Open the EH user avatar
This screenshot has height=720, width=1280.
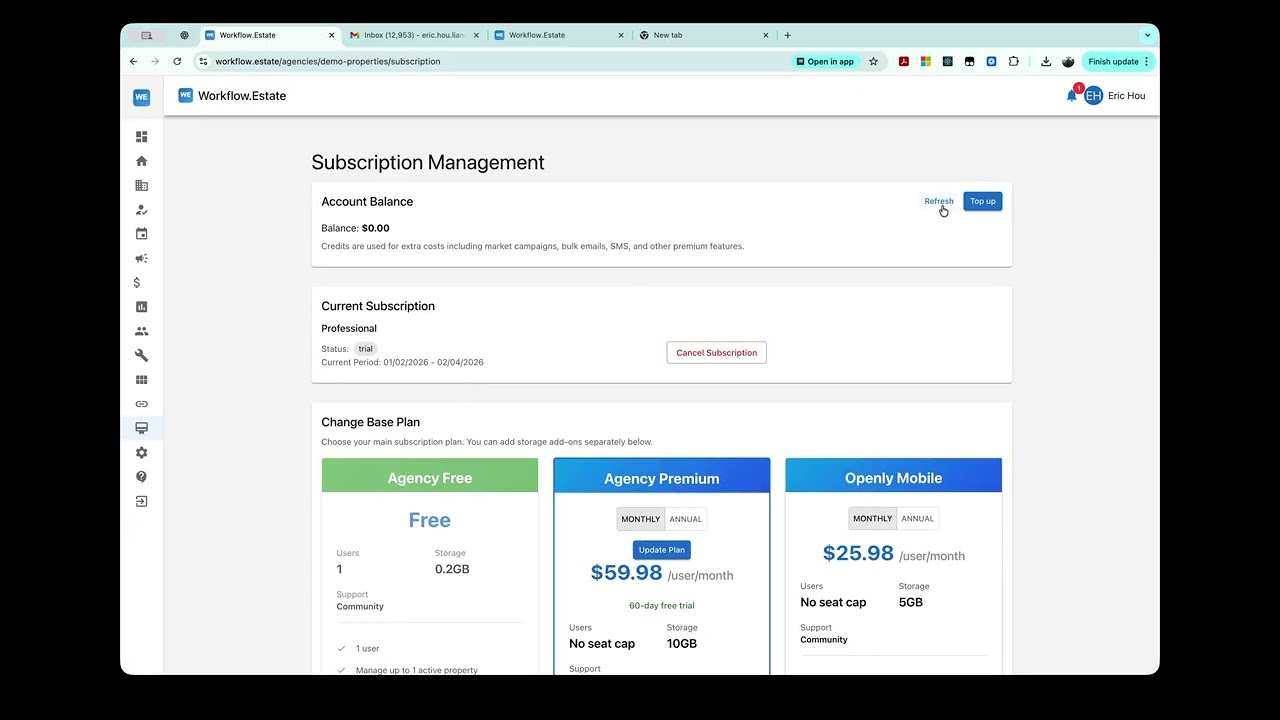click(x=1093, y=96)
